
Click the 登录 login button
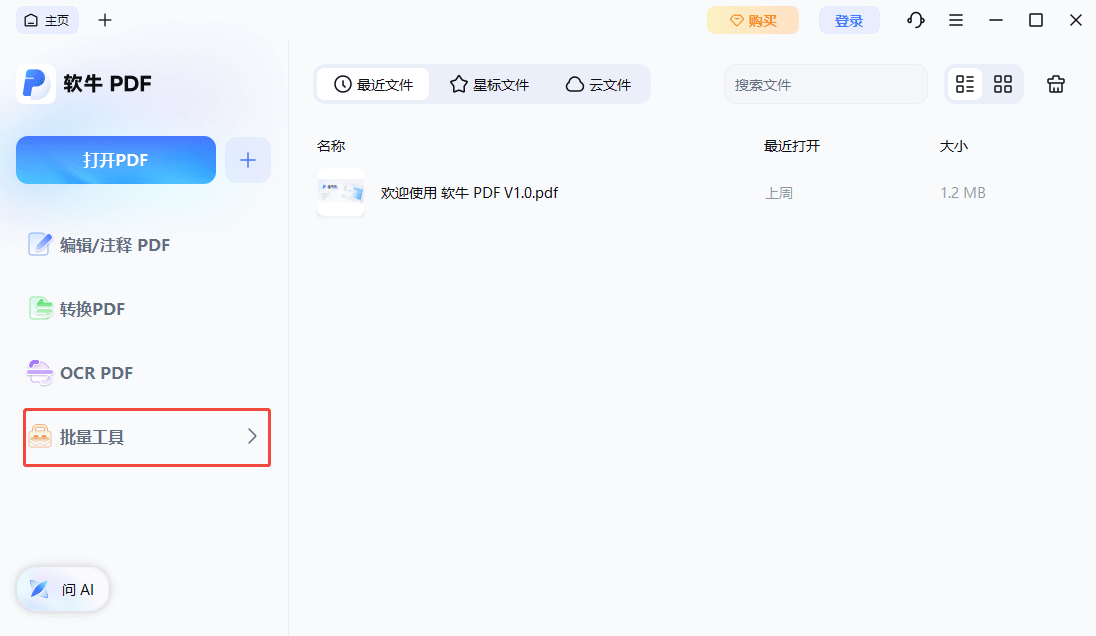pos(849,20)
